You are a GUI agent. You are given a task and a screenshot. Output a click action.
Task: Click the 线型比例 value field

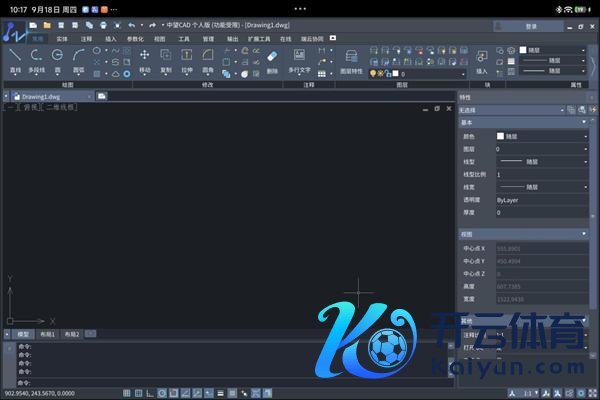click(x=542, y=174)
